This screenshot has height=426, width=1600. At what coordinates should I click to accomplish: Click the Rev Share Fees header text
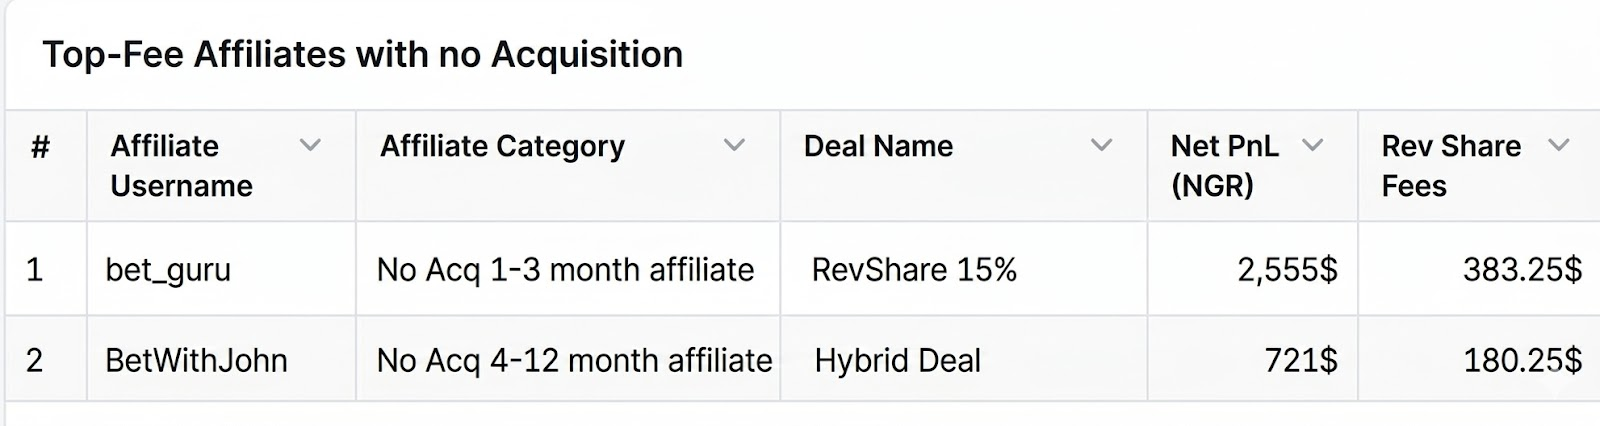tap(1450, 166)
